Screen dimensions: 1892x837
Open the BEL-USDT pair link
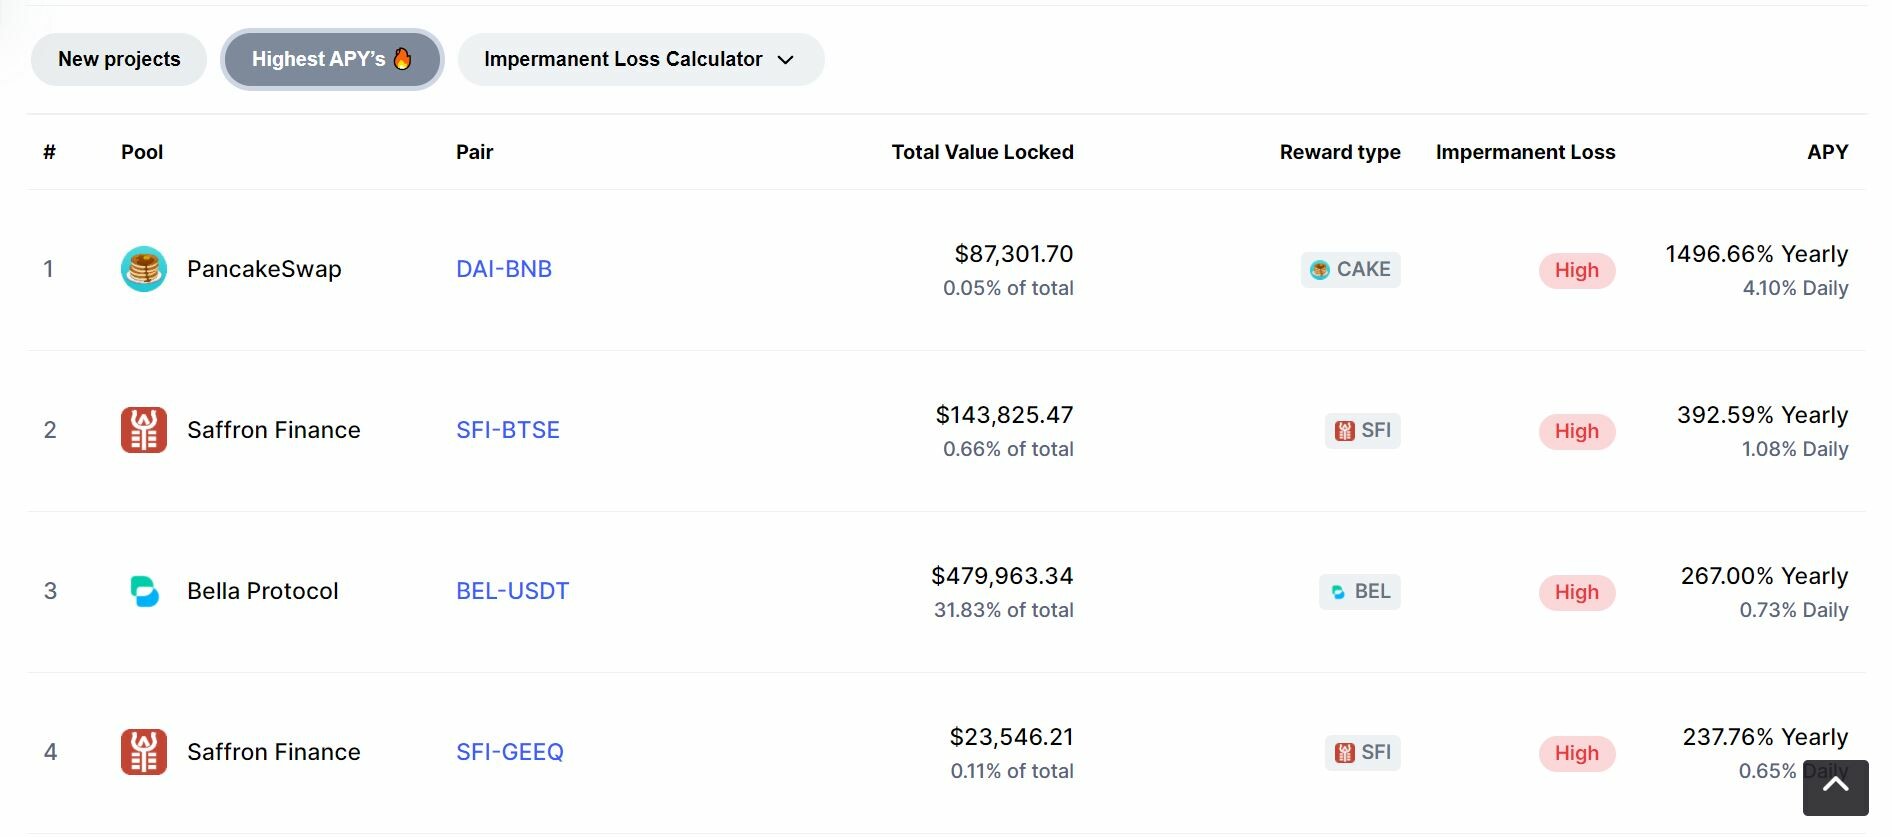click(x=512, y=592)
